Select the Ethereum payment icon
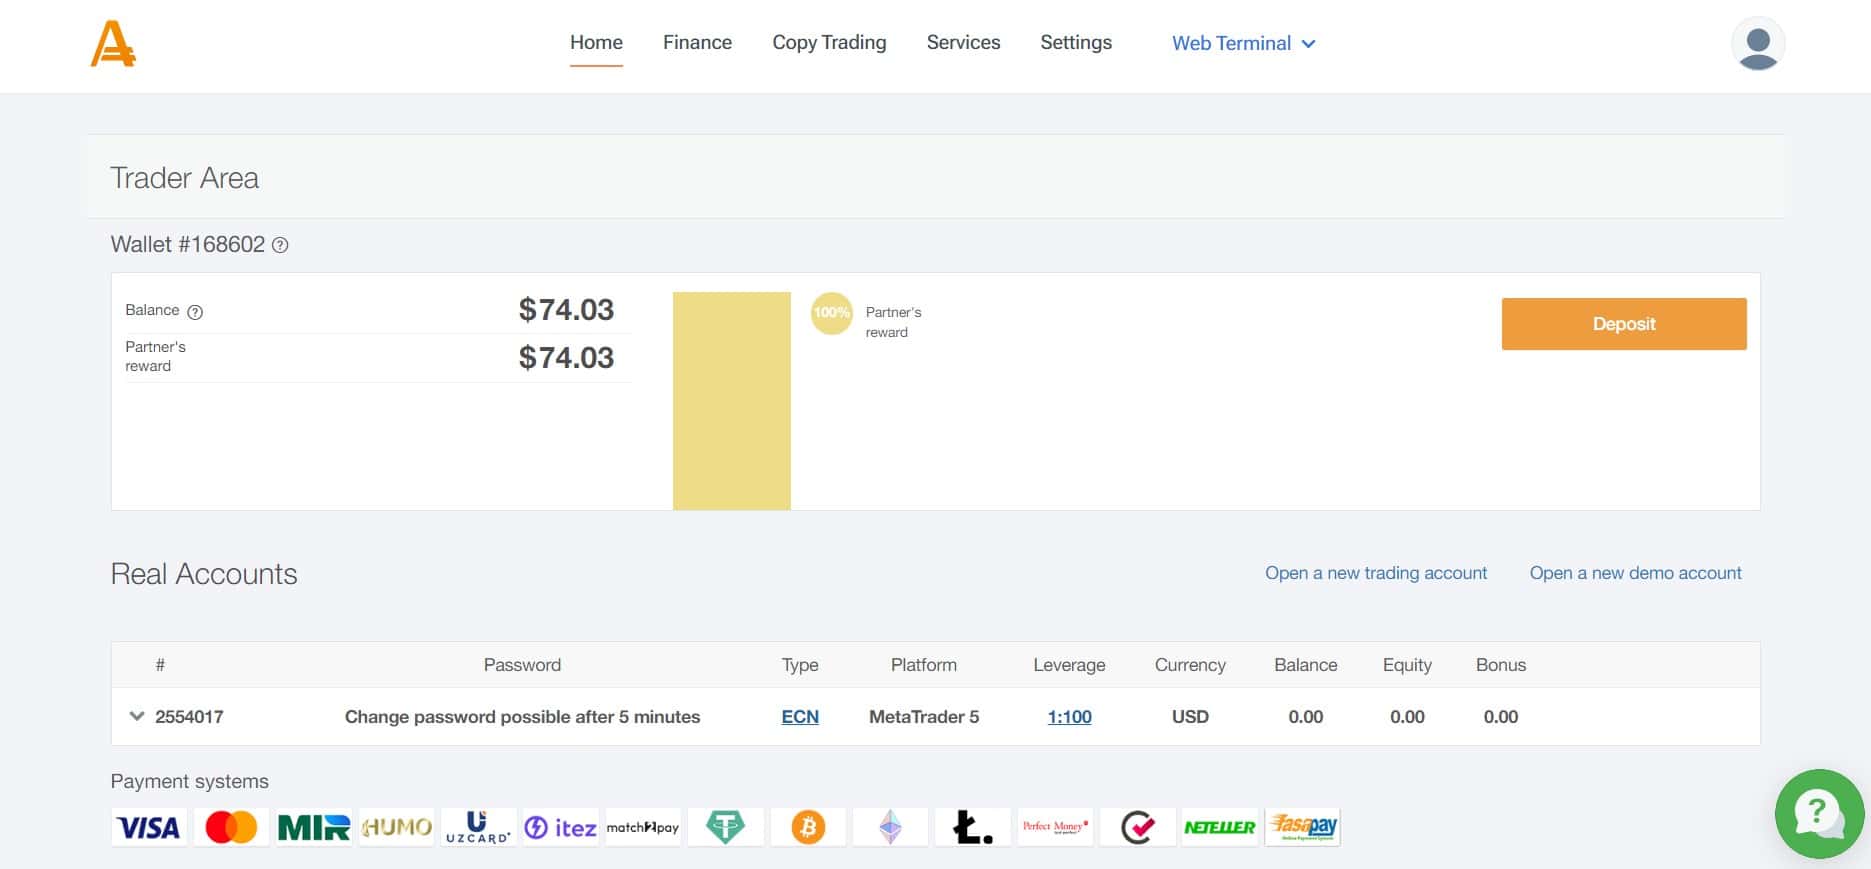 click(x=890, y=827)
